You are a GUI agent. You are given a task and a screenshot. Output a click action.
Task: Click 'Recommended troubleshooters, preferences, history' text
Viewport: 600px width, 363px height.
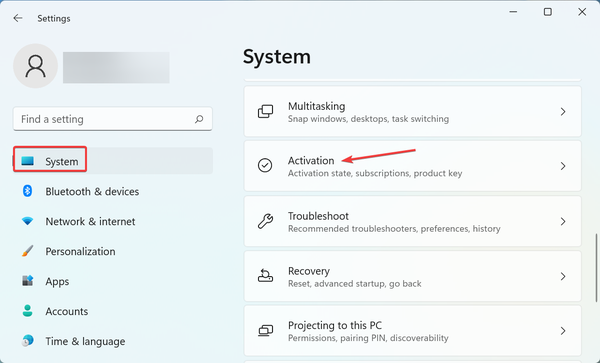[394, 229]
